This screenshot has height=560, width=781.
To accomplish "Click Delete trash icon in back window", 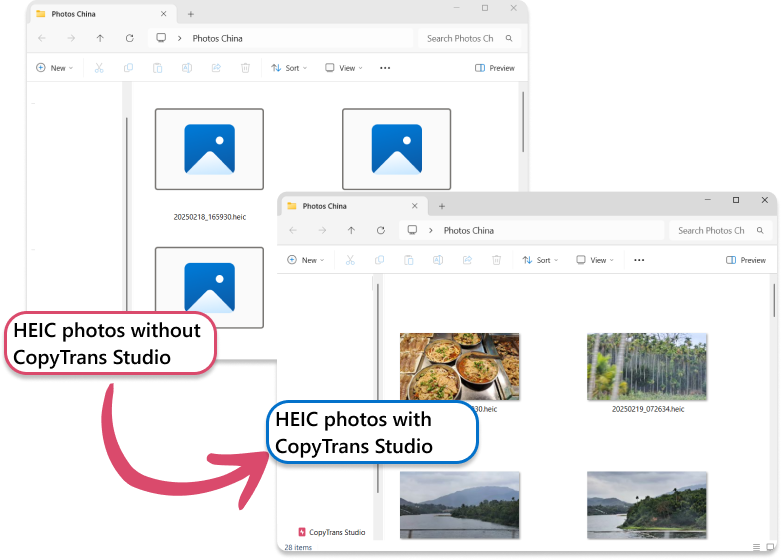I will (246, 68).
